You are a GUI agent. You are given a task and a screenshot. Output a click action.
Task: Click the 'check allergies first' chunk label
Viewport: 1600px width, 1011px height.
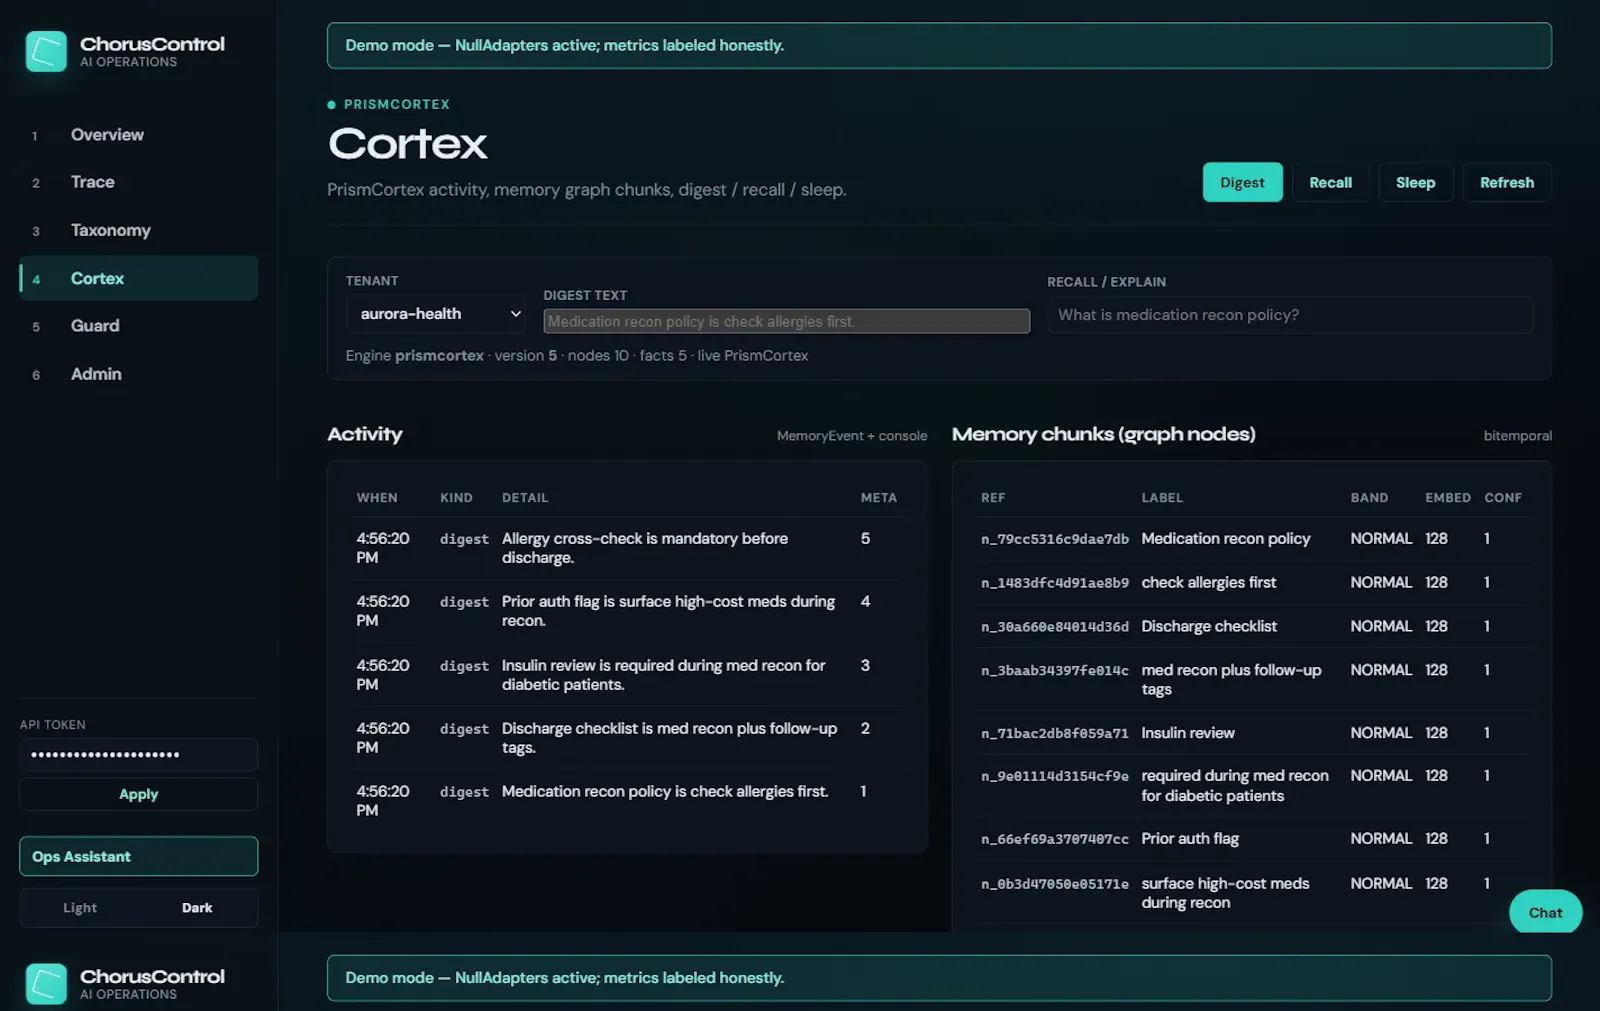coord(1208,582)
